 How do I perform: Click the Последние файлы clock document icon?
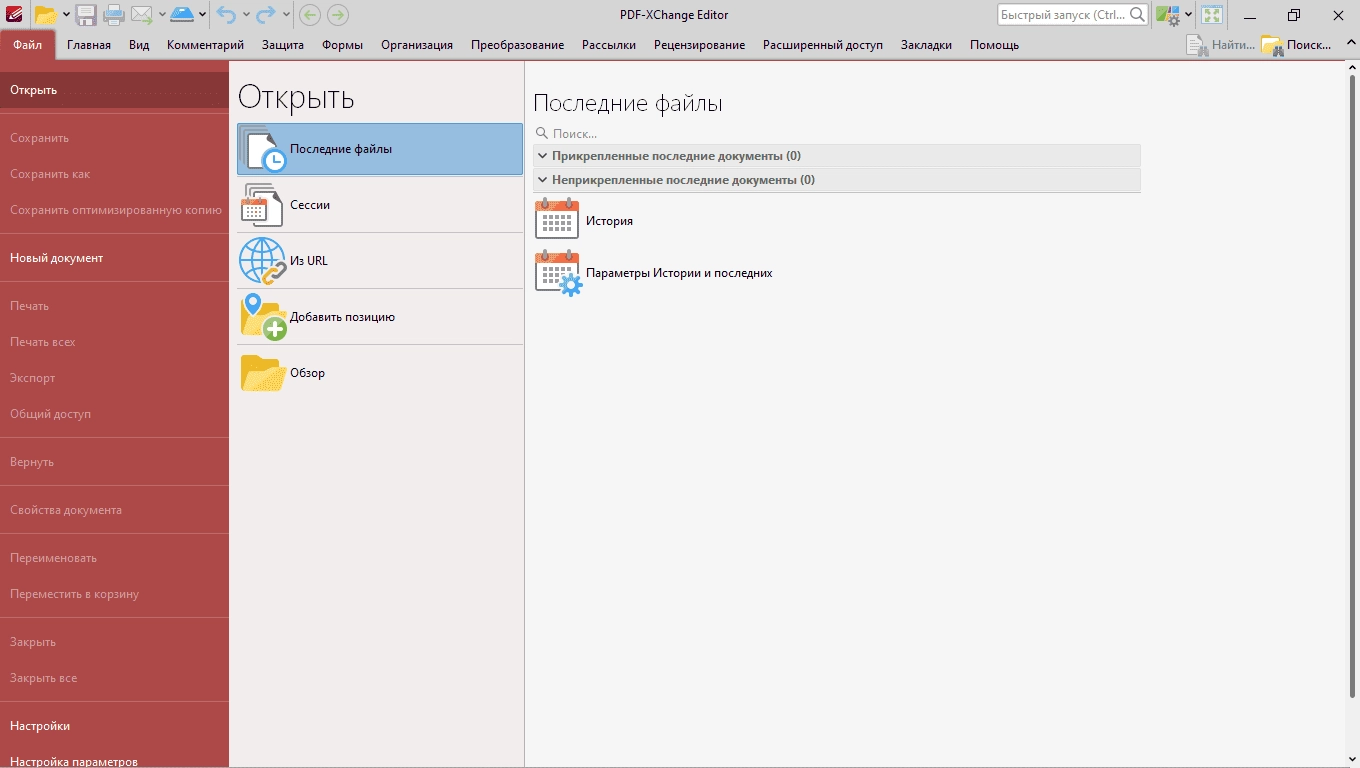click(263, 149)
